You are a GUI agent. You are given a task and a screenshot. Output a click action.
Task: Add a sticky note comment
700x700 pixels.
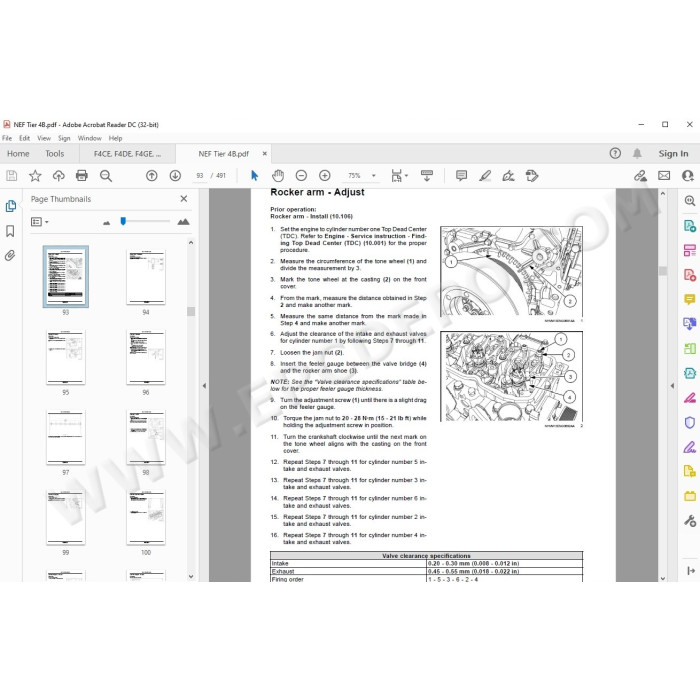point(461,176)
